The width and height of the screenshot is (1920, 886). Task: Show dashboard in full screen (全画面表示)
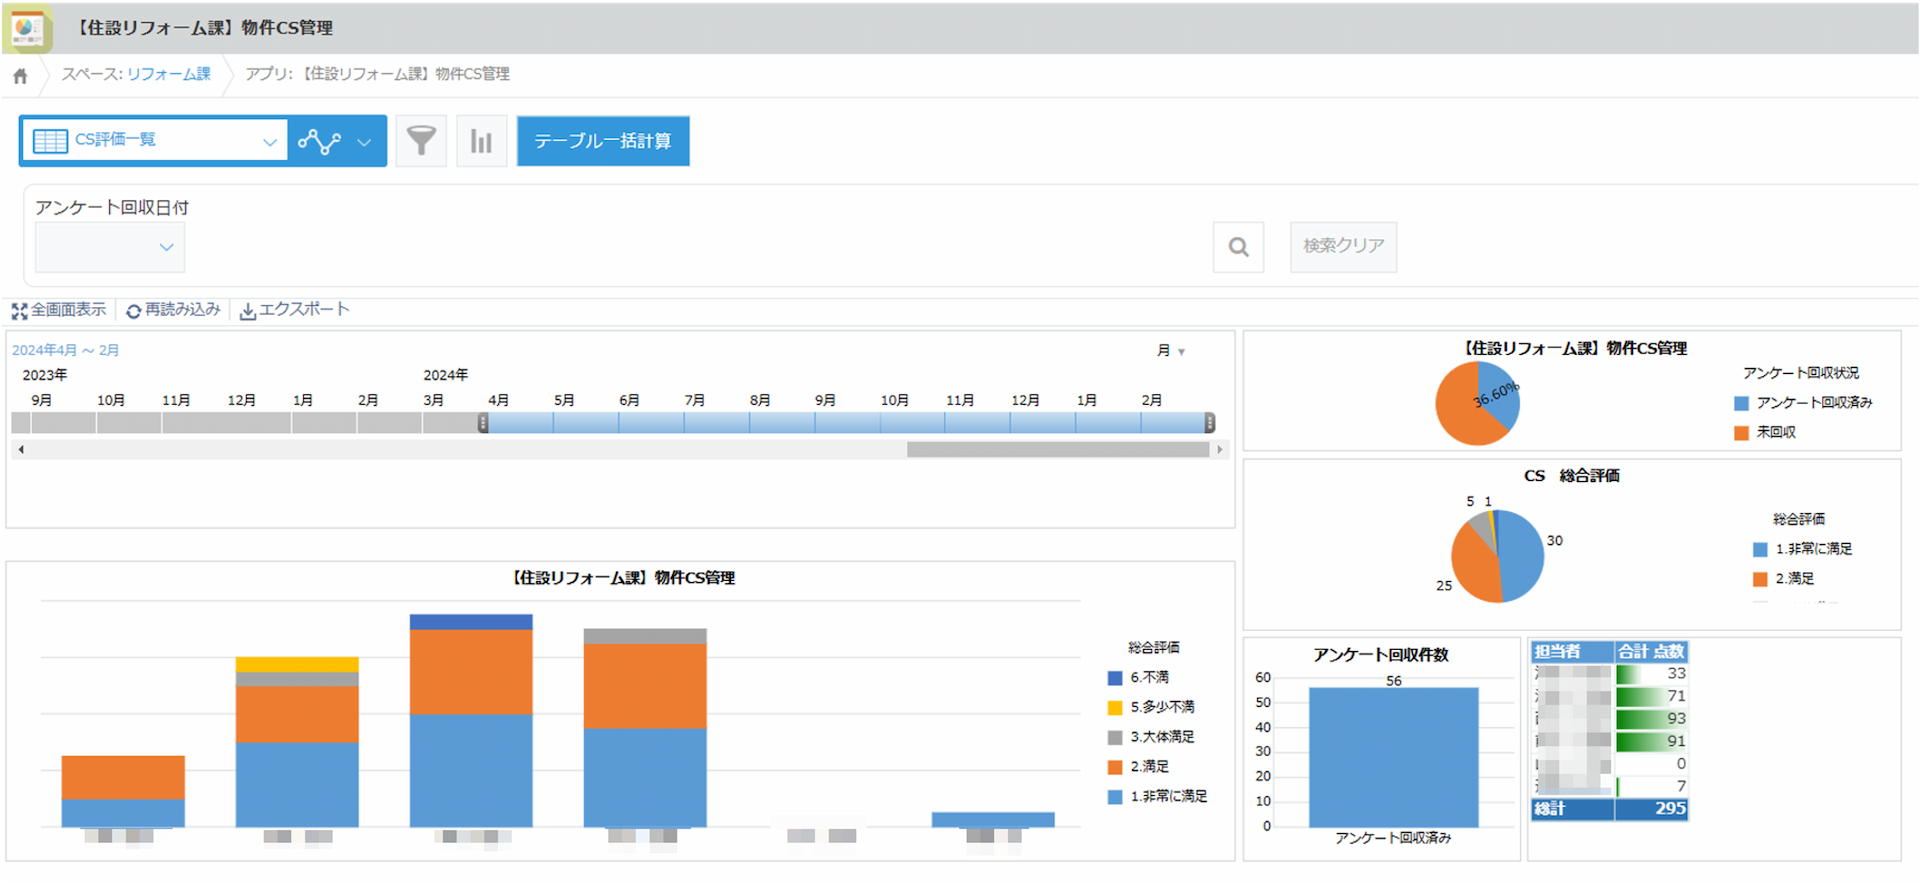(x=59, y=311)
